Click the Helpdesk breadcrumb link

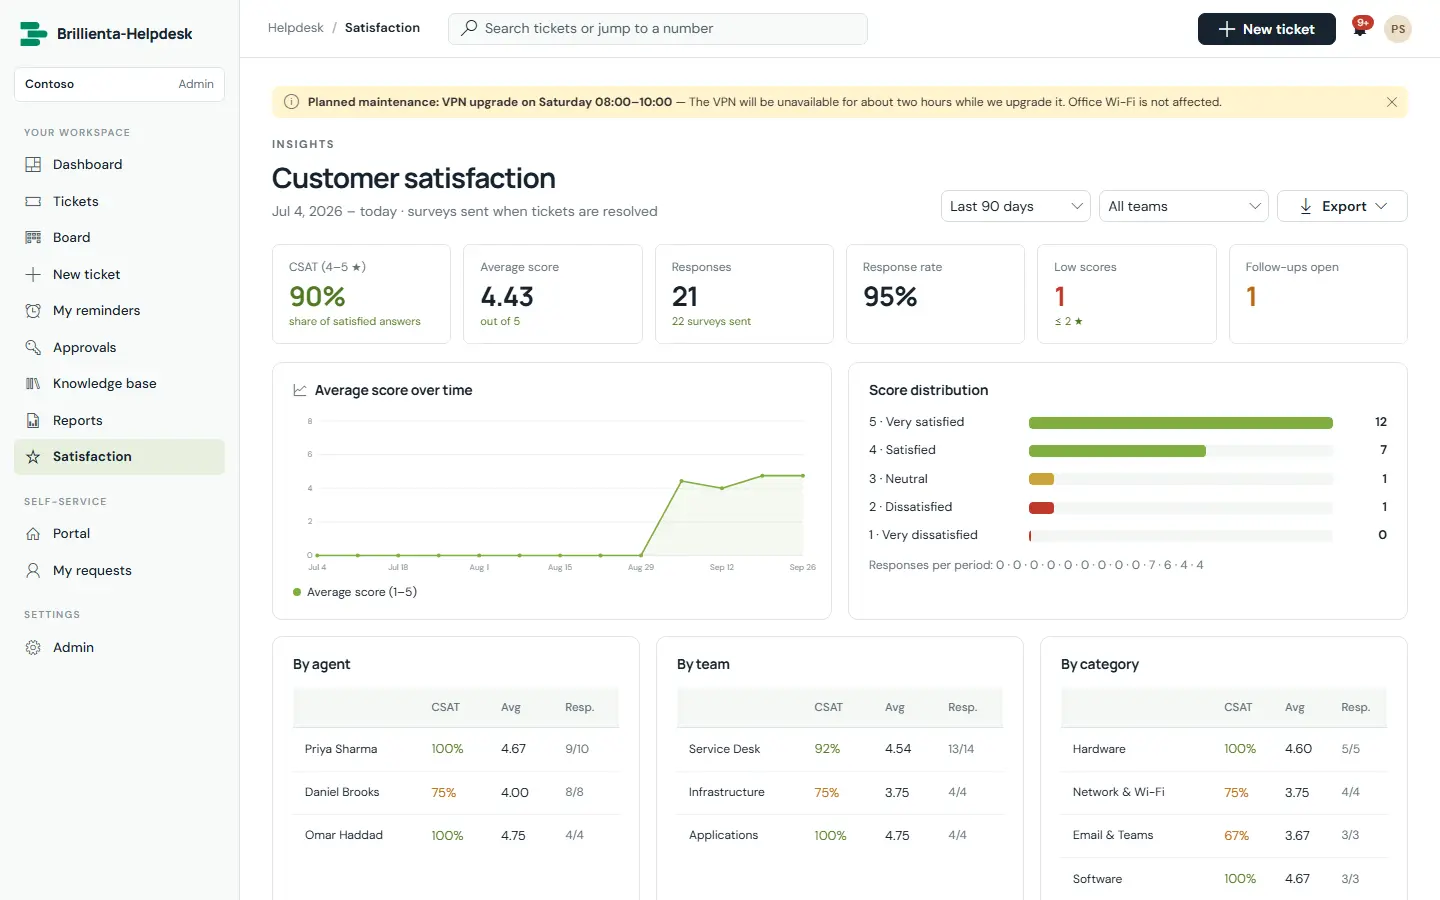click(295, 28)
